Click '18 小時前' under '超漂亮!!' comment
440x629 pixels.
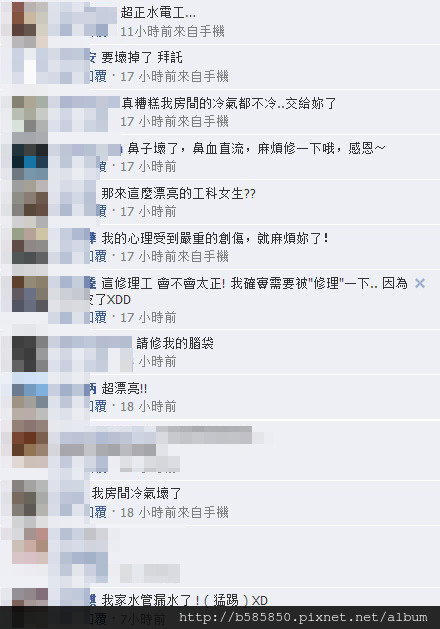pos(148,406)
